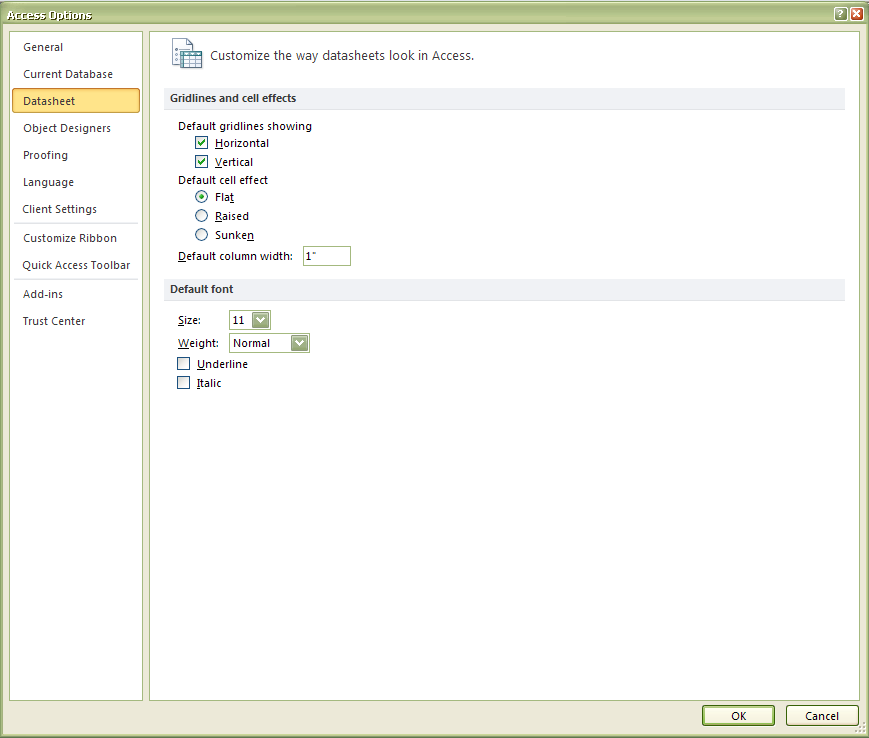Click the Gridlines and cell effects heading
Image resolution: width=869 pixels, height=738 pixels.
233,98
